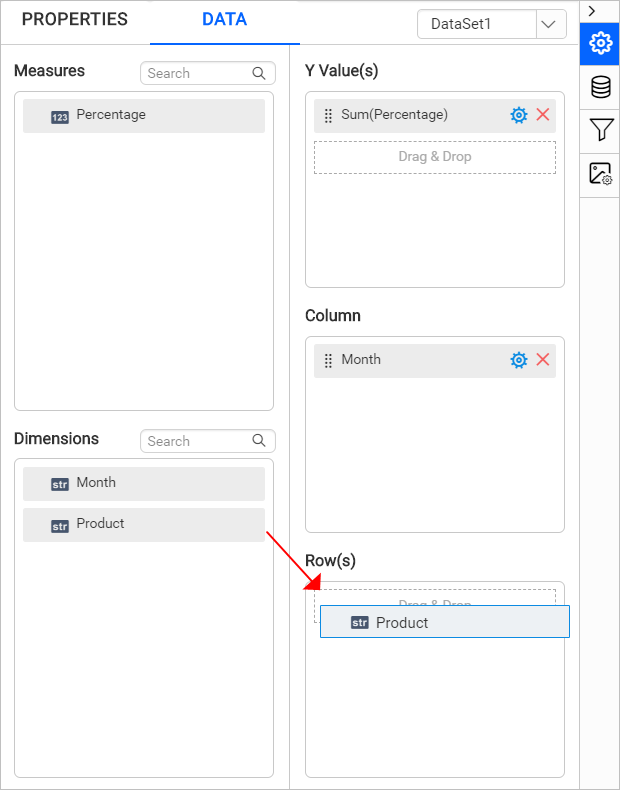Remove Sum(Percentage) with red X
Screen dimensions: 620x790
543,115
